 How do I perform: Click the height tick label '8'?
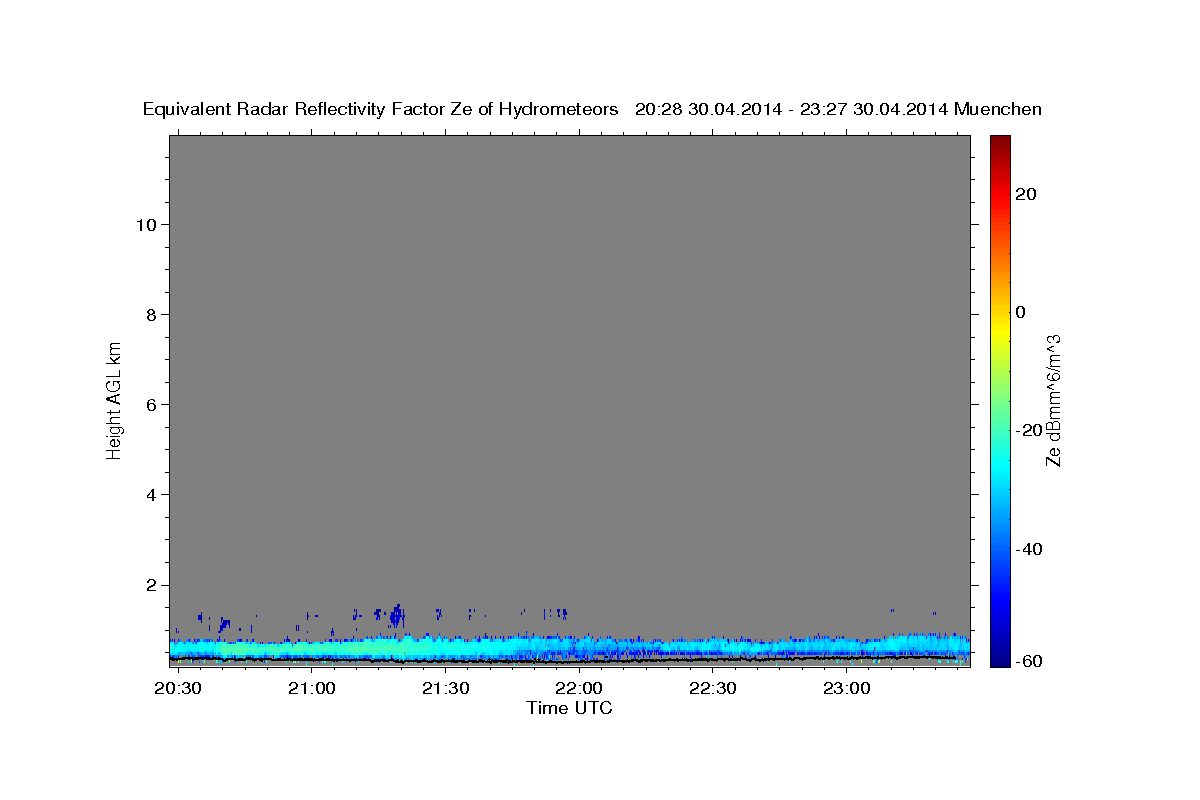[x=149, y=314]
